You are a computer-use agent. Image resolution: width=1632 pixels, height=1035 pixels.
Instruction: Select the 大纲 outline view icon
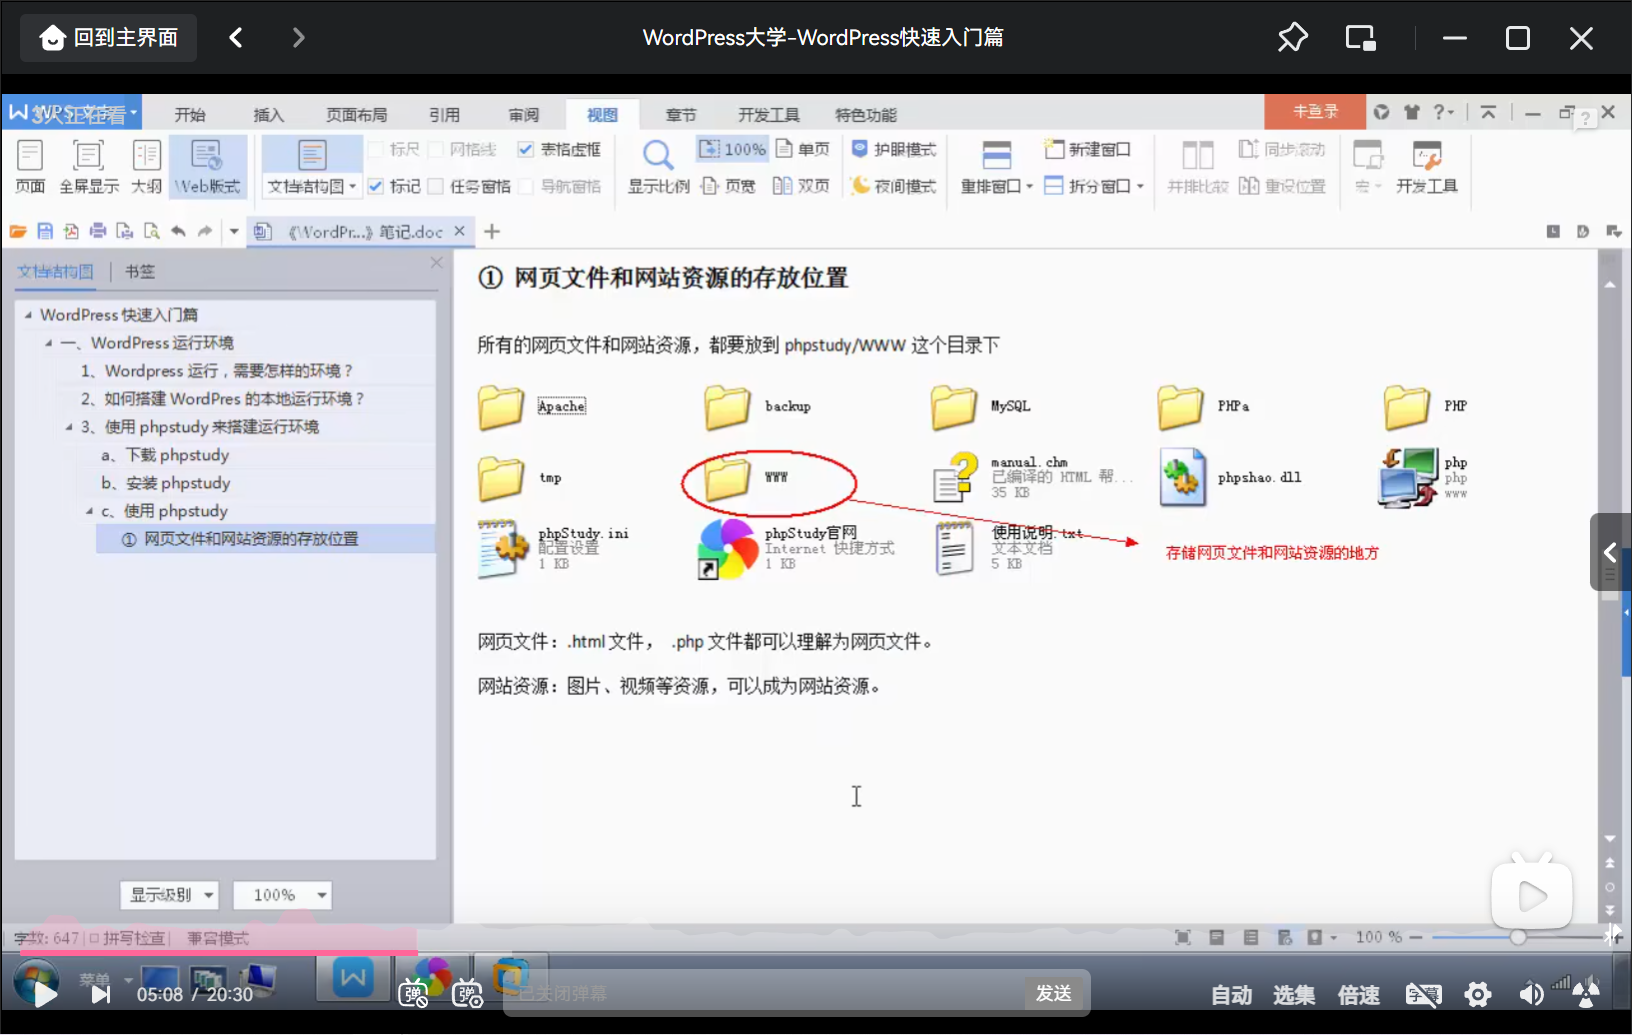click(x=146, y=166)
